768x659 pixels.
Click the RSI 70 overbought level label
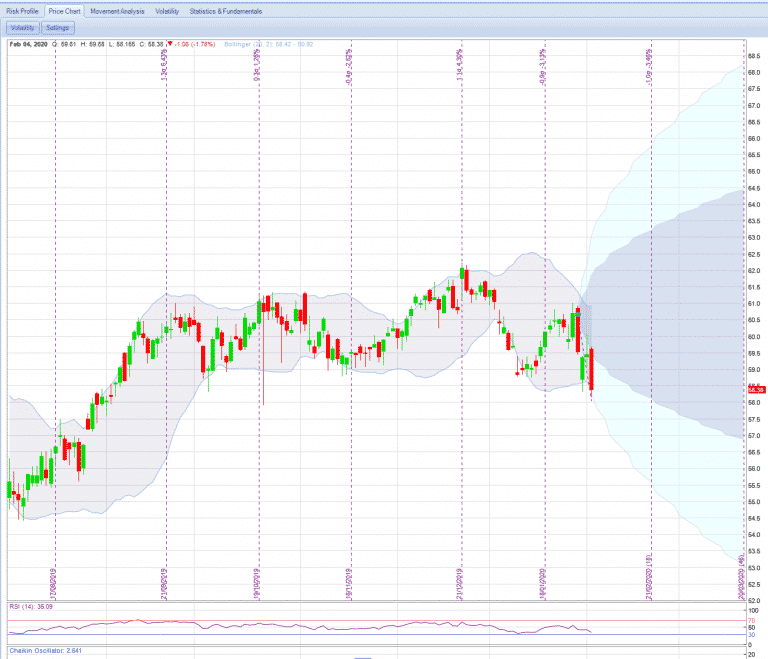coord(751,621)
